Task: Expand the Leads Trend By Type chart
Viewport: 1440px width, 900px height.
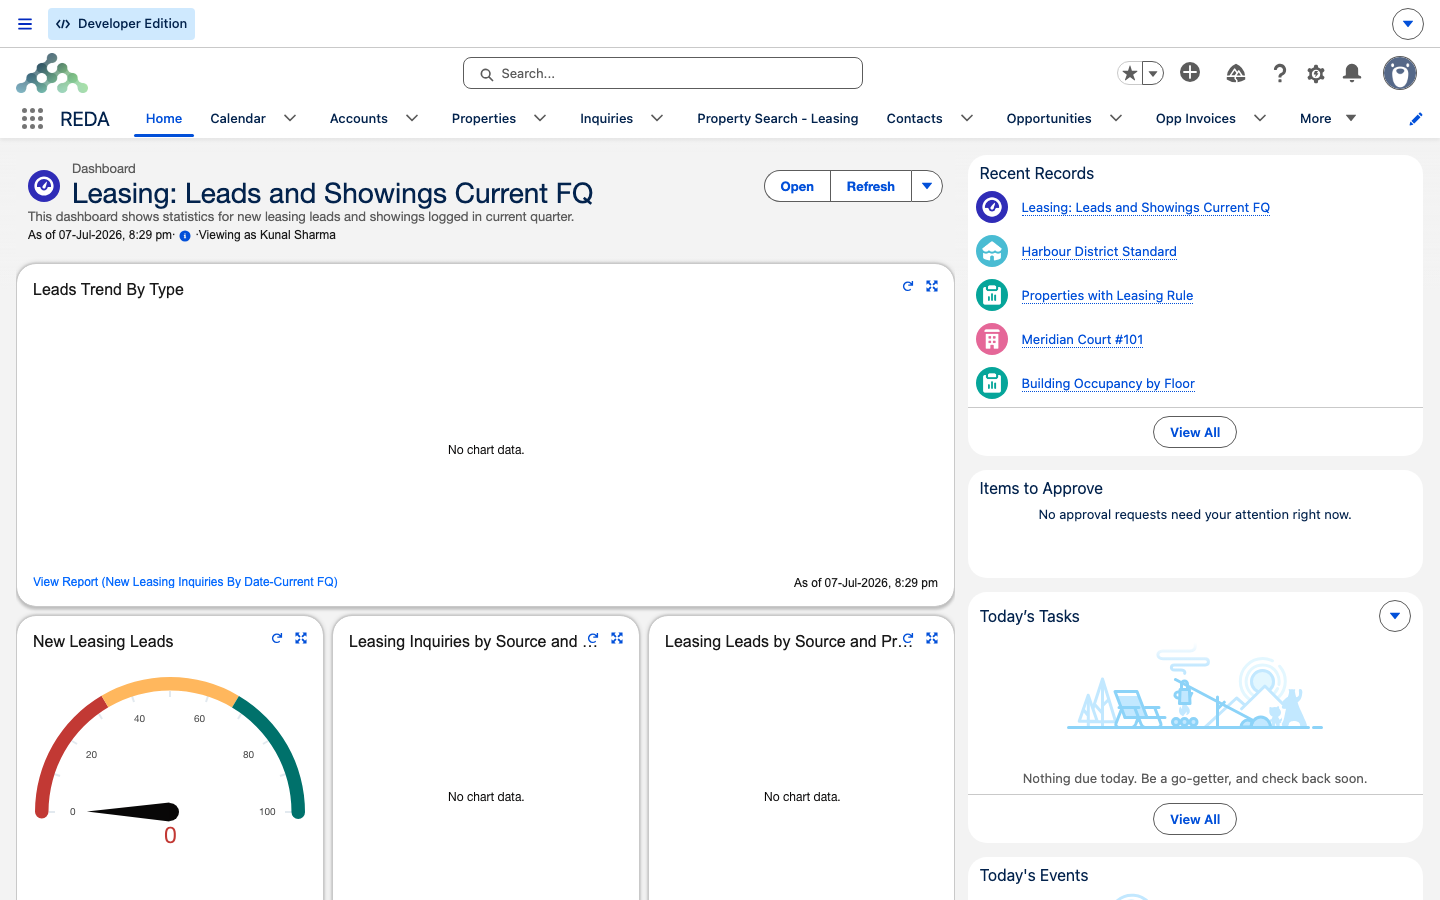Action: (x=932, y=286)
